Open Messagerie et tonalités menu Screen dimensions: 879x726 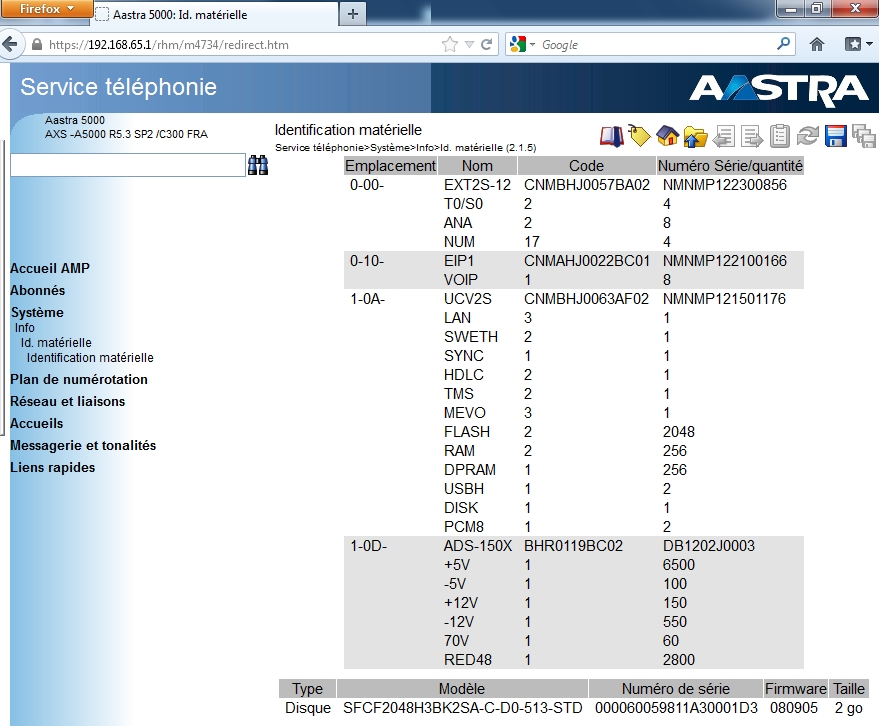83,445
